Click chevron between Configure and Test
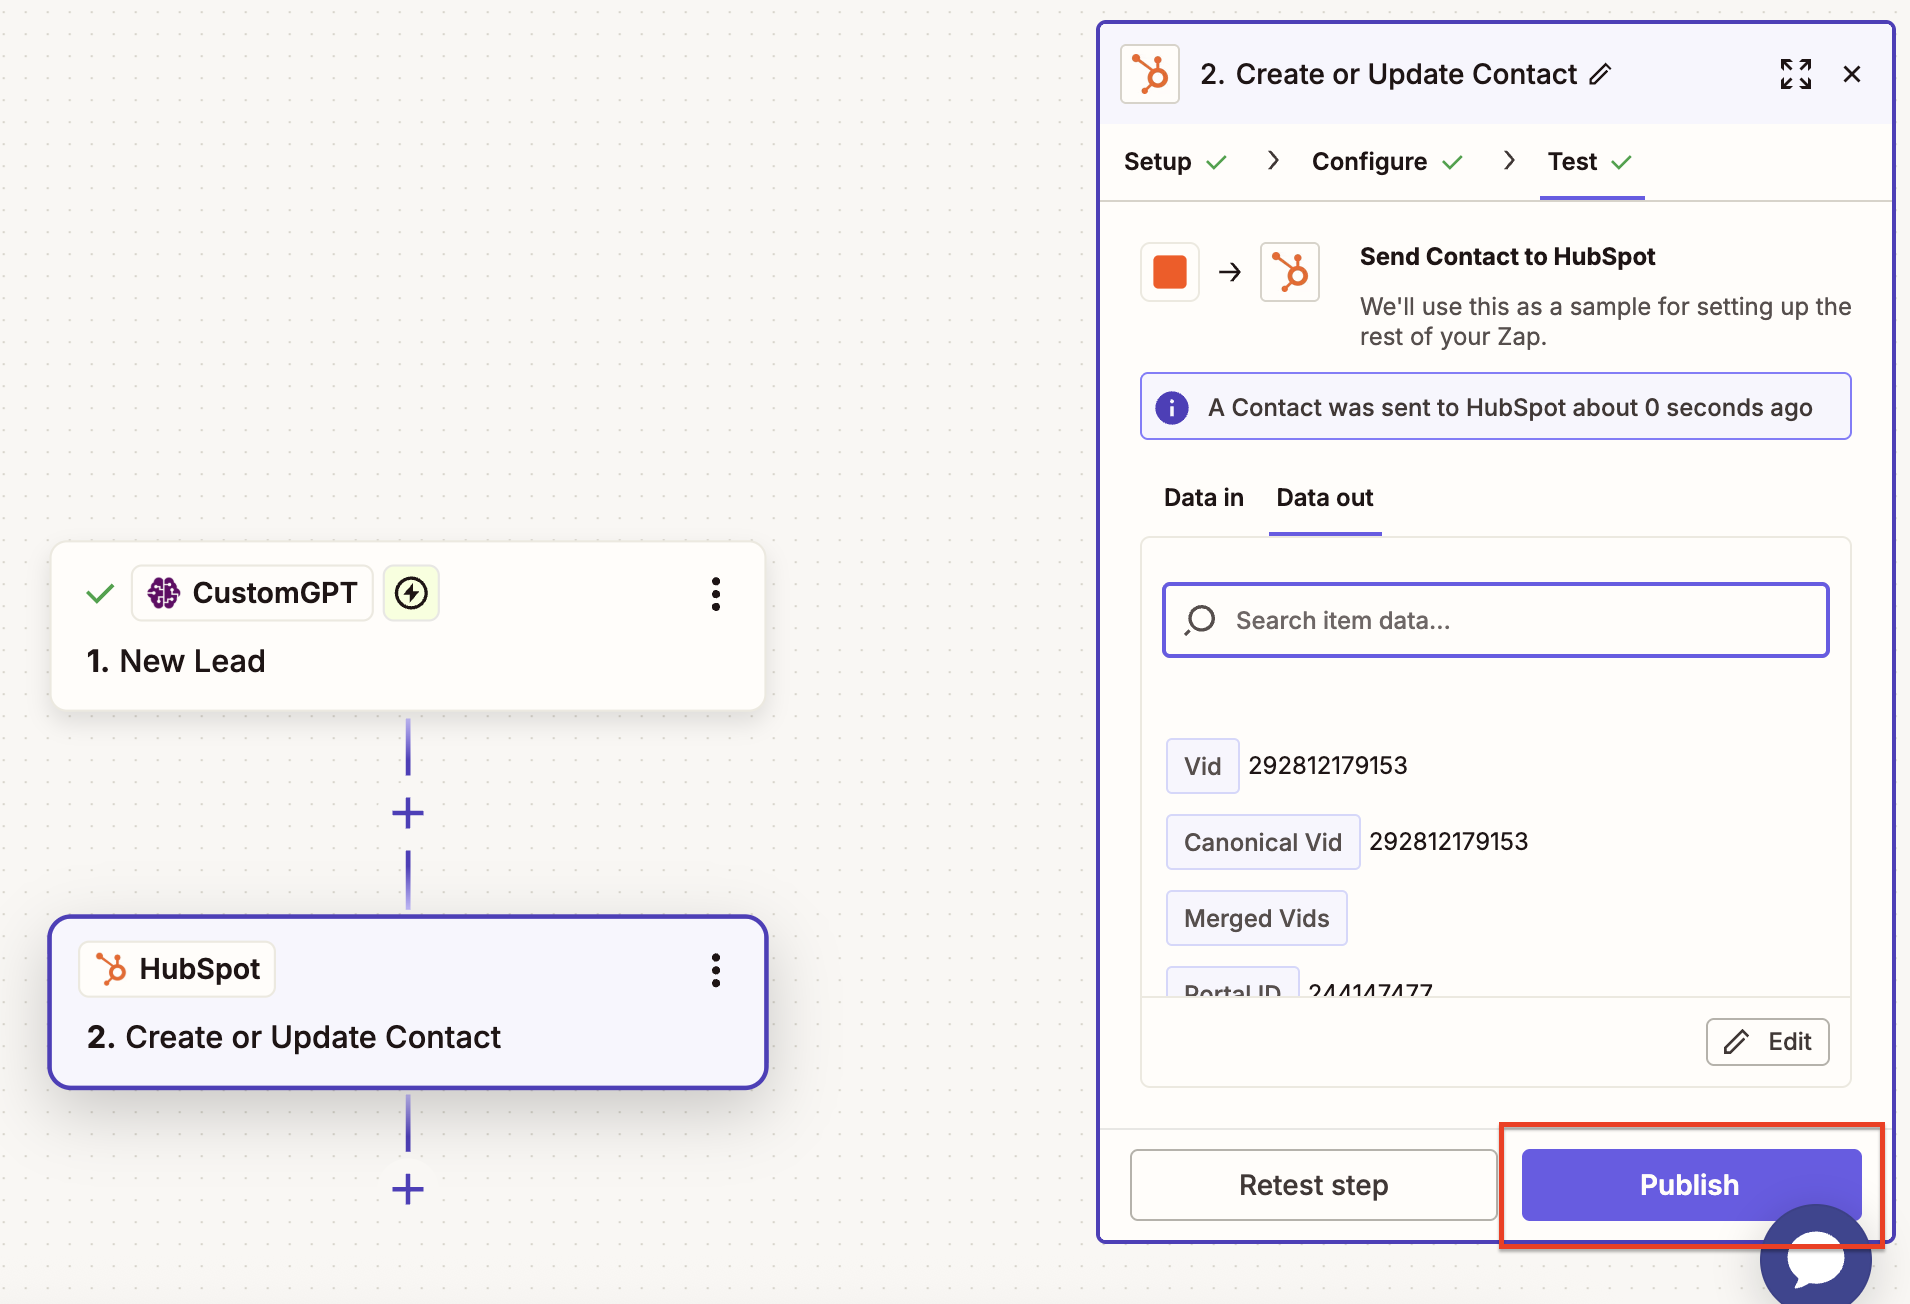Screen dimensions: 1910x1304 tap(1509, 161)
